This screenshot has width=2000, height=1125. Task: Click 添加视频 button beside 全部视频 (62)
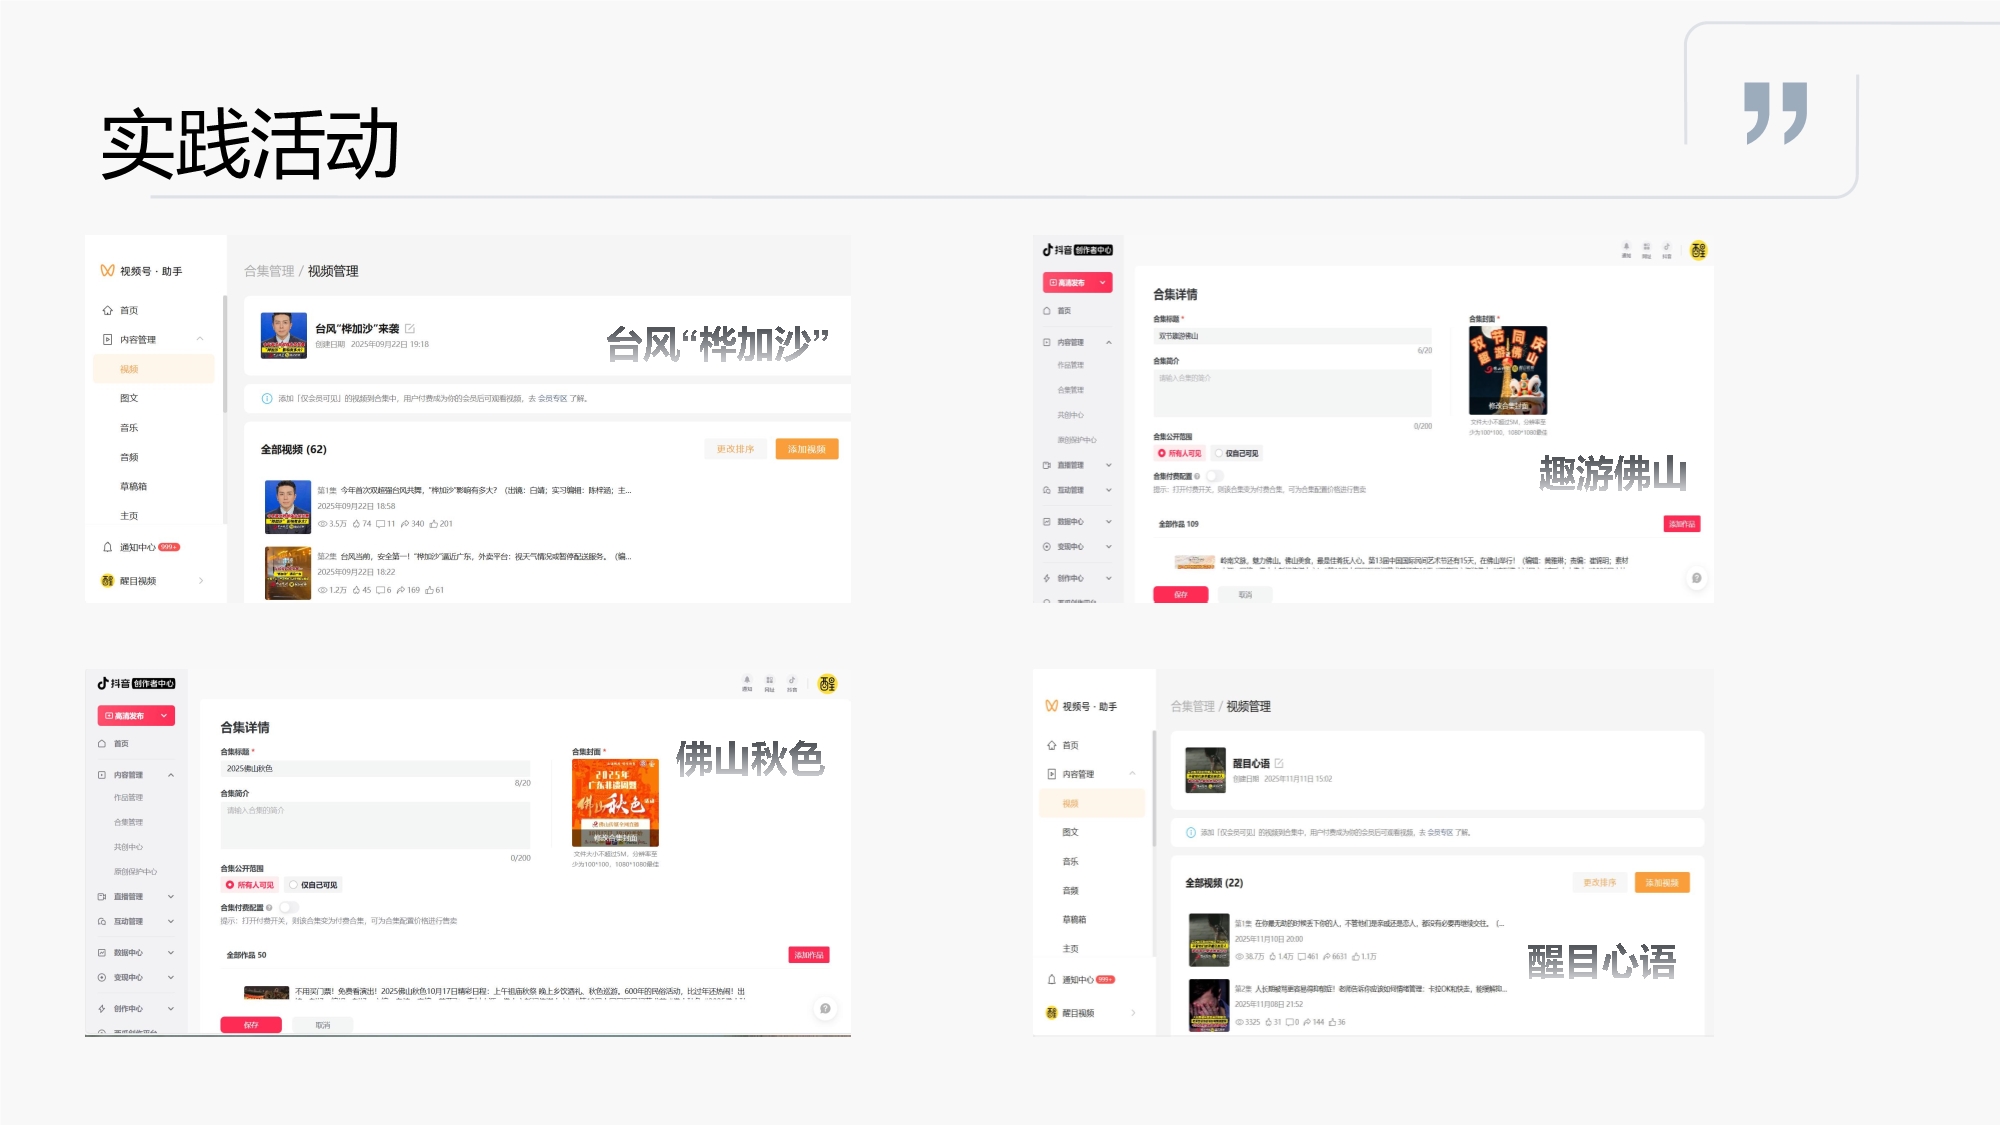coord(806,450)
